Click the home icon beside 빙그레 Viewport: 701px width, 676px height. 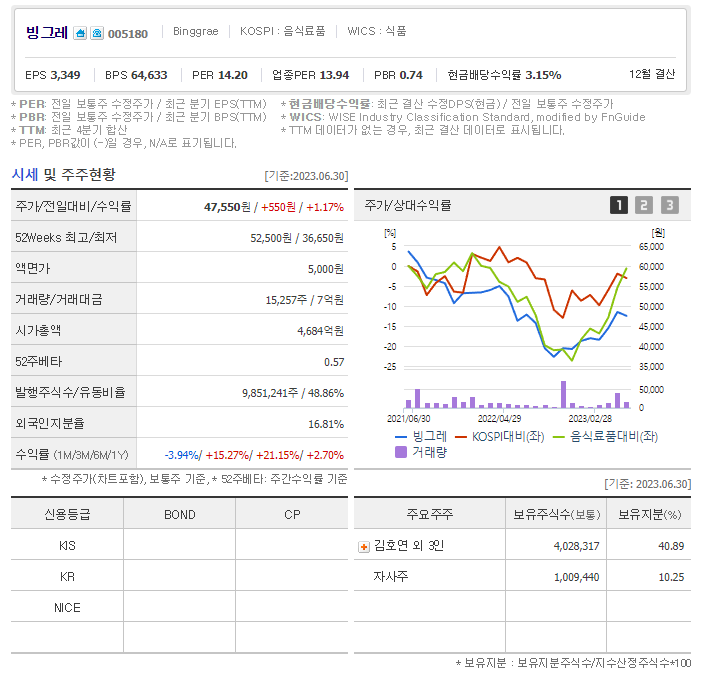(x=80, y=33)
